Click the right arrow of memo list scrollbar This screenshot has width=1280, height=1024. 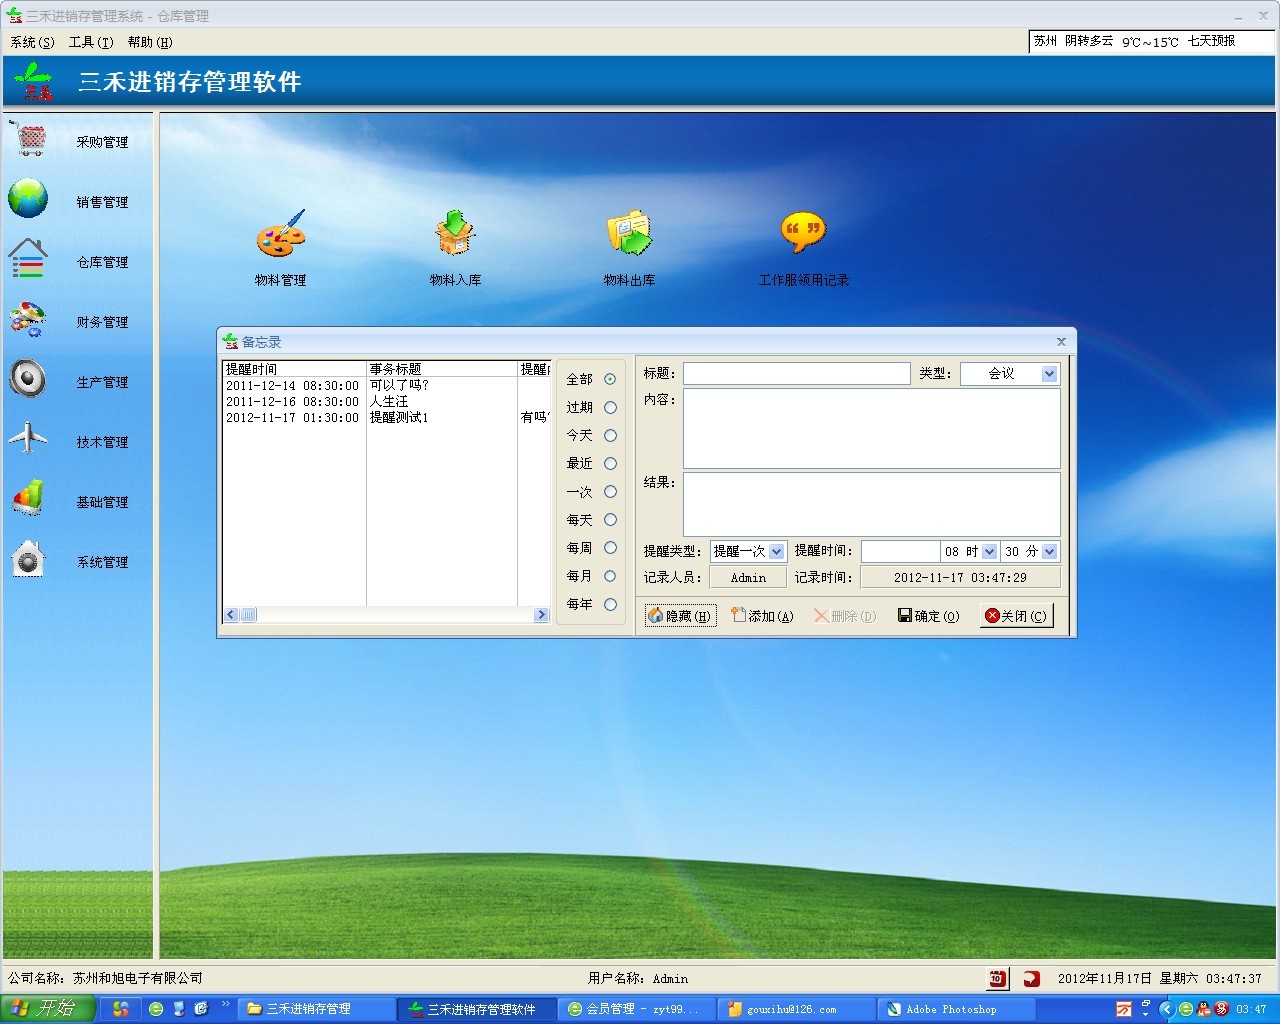click(541, 615)
